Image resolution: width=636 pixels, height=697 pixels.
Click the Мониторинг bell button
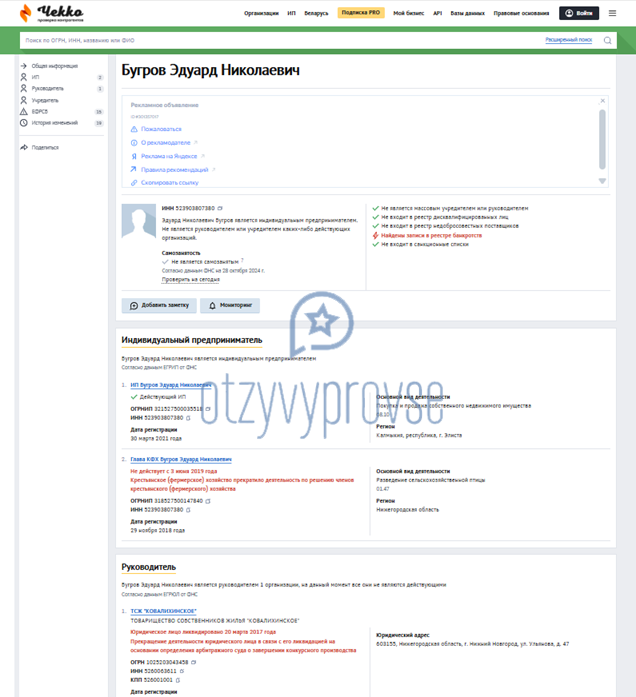tap(230, 305)
